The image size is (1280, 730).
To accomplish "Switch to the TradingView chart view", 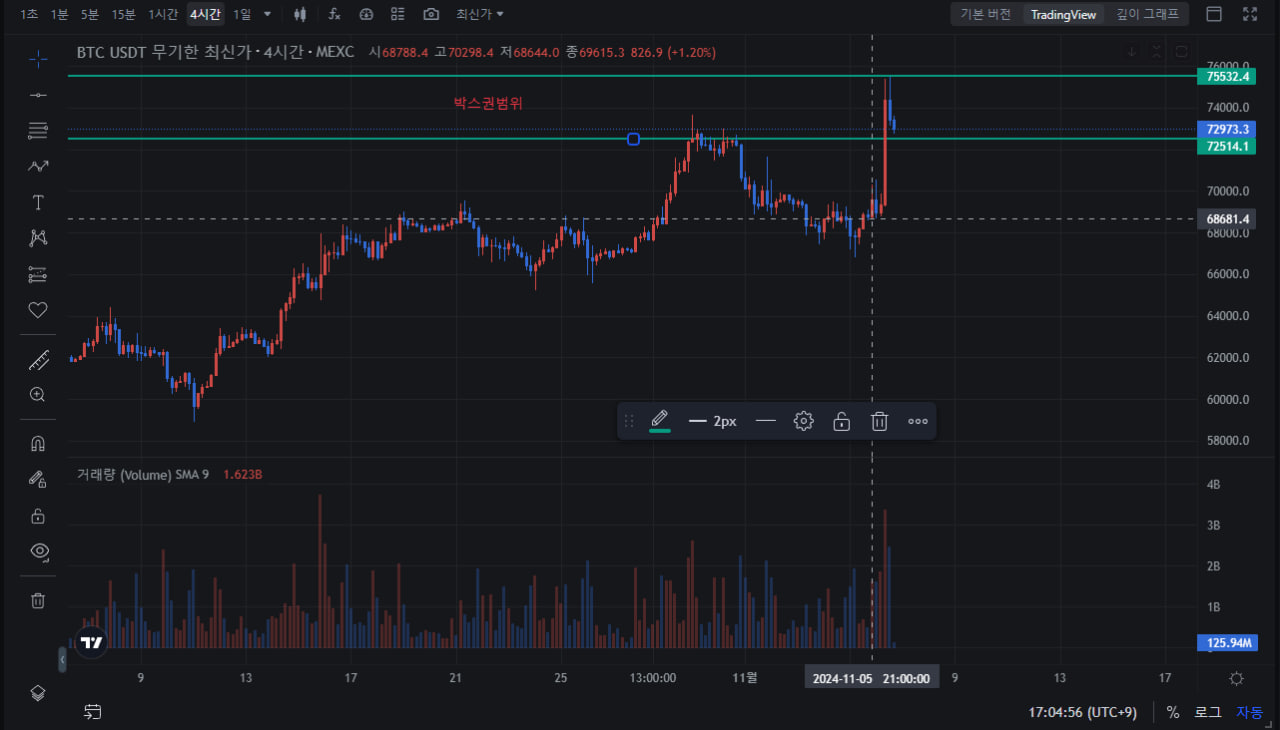I will tap(1063, 14).
